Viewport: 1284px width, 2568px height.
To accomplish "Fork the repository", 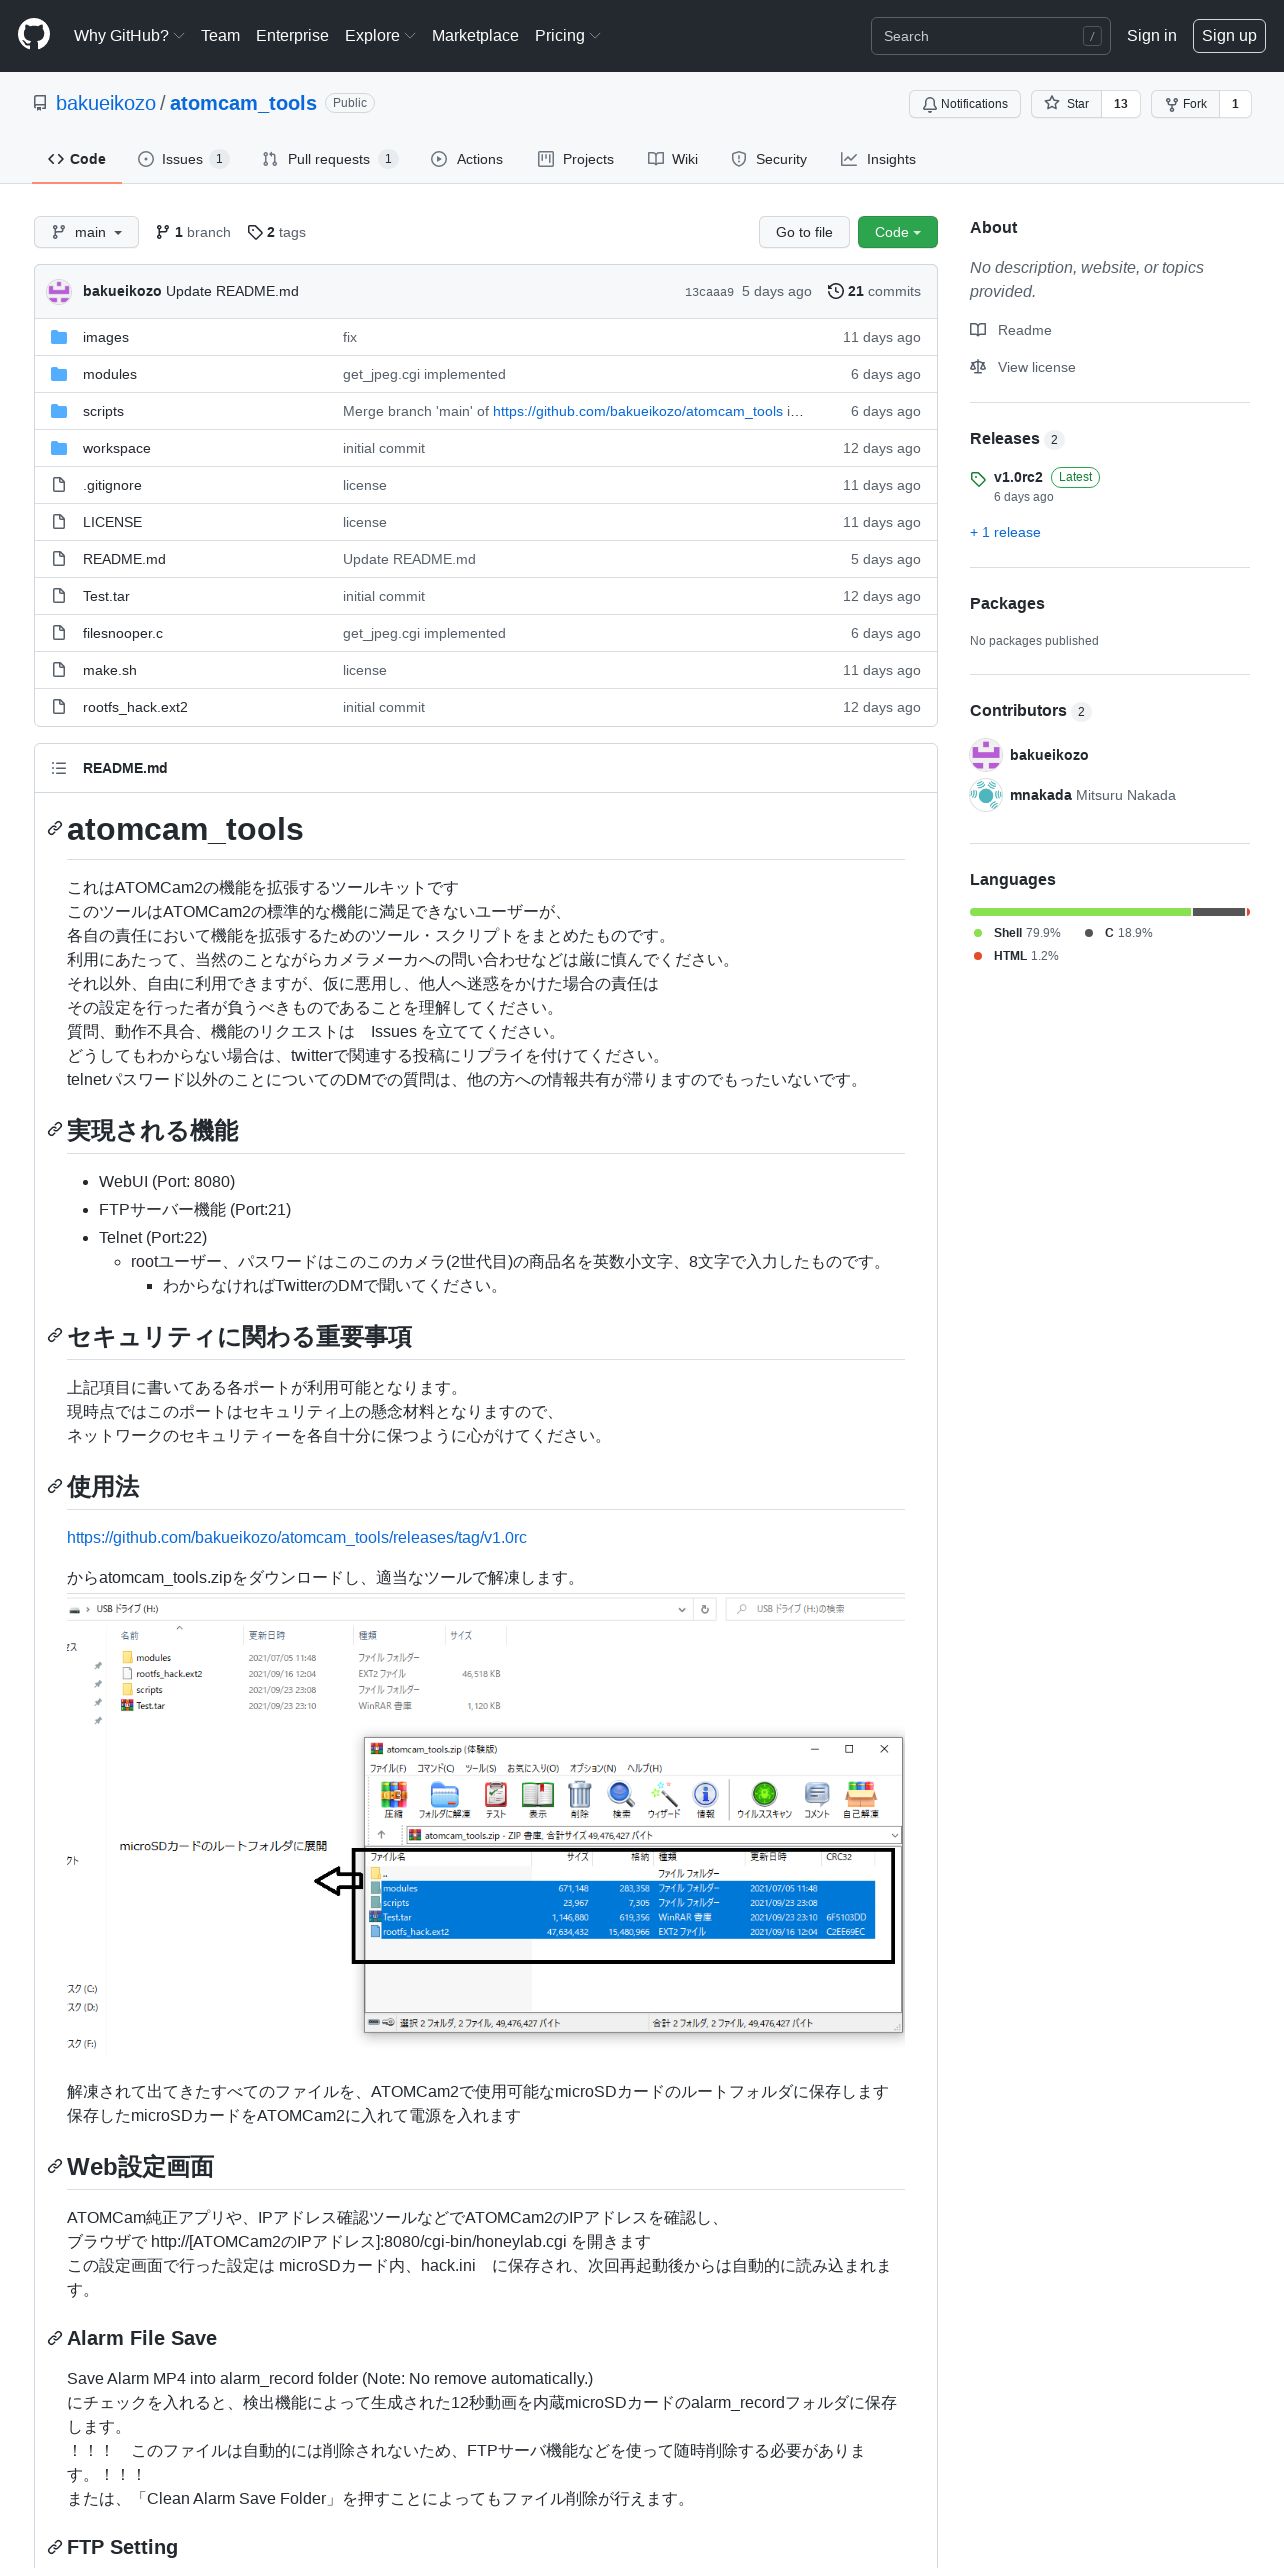I will click(x=1186, y=104).
